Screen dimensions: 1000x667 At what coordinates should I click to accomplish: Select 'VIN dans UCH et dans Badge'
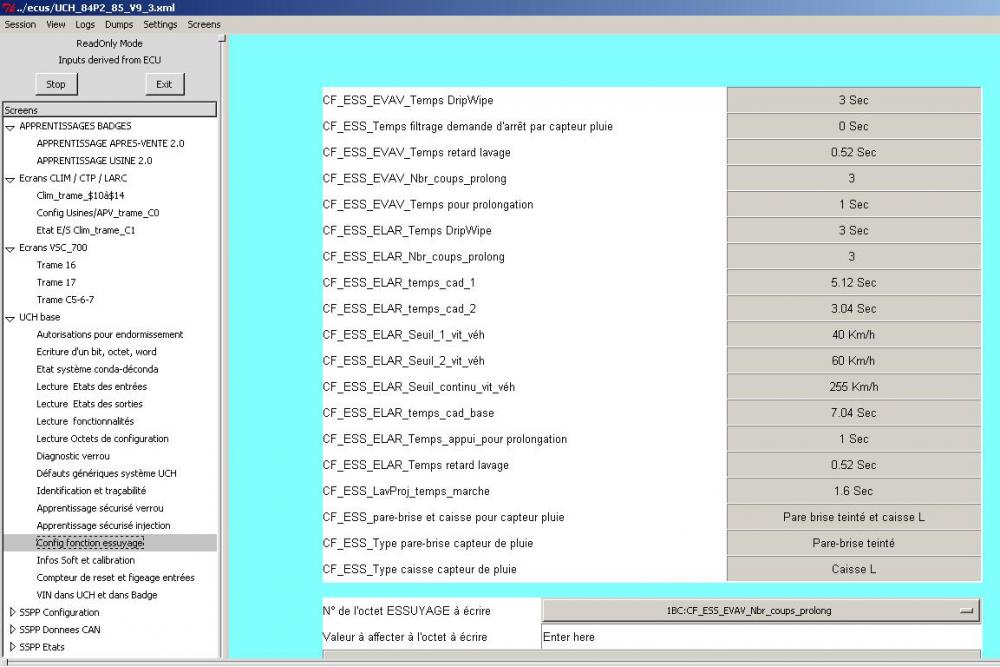tap(97, 595)
